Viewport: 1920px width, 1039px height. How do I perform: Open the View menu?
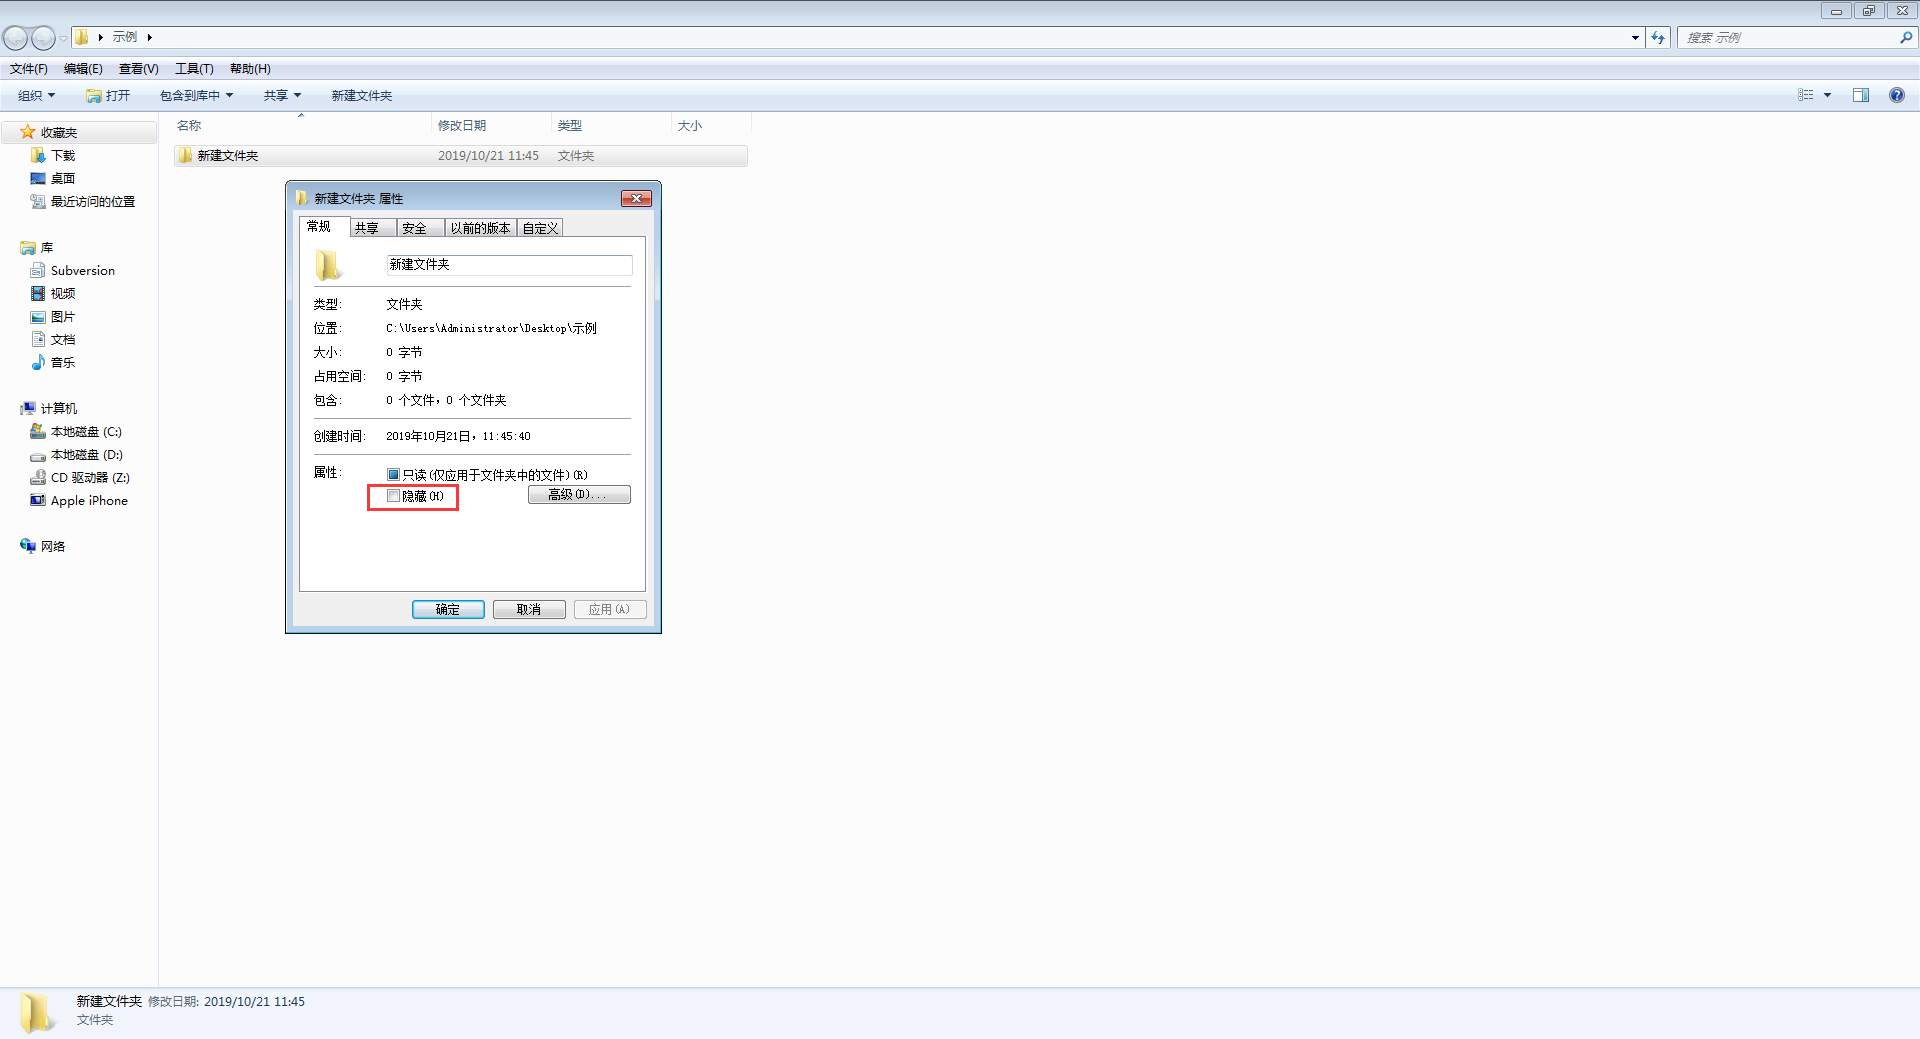138,68
